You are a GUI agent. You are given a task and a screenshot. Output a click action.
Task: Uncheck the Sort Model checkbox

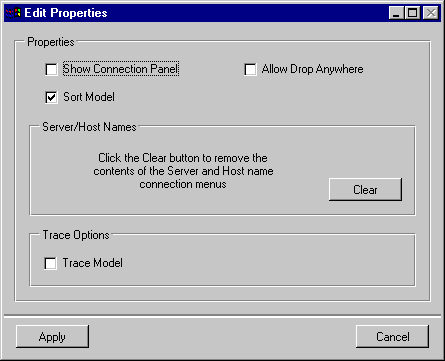pos(51,97)
